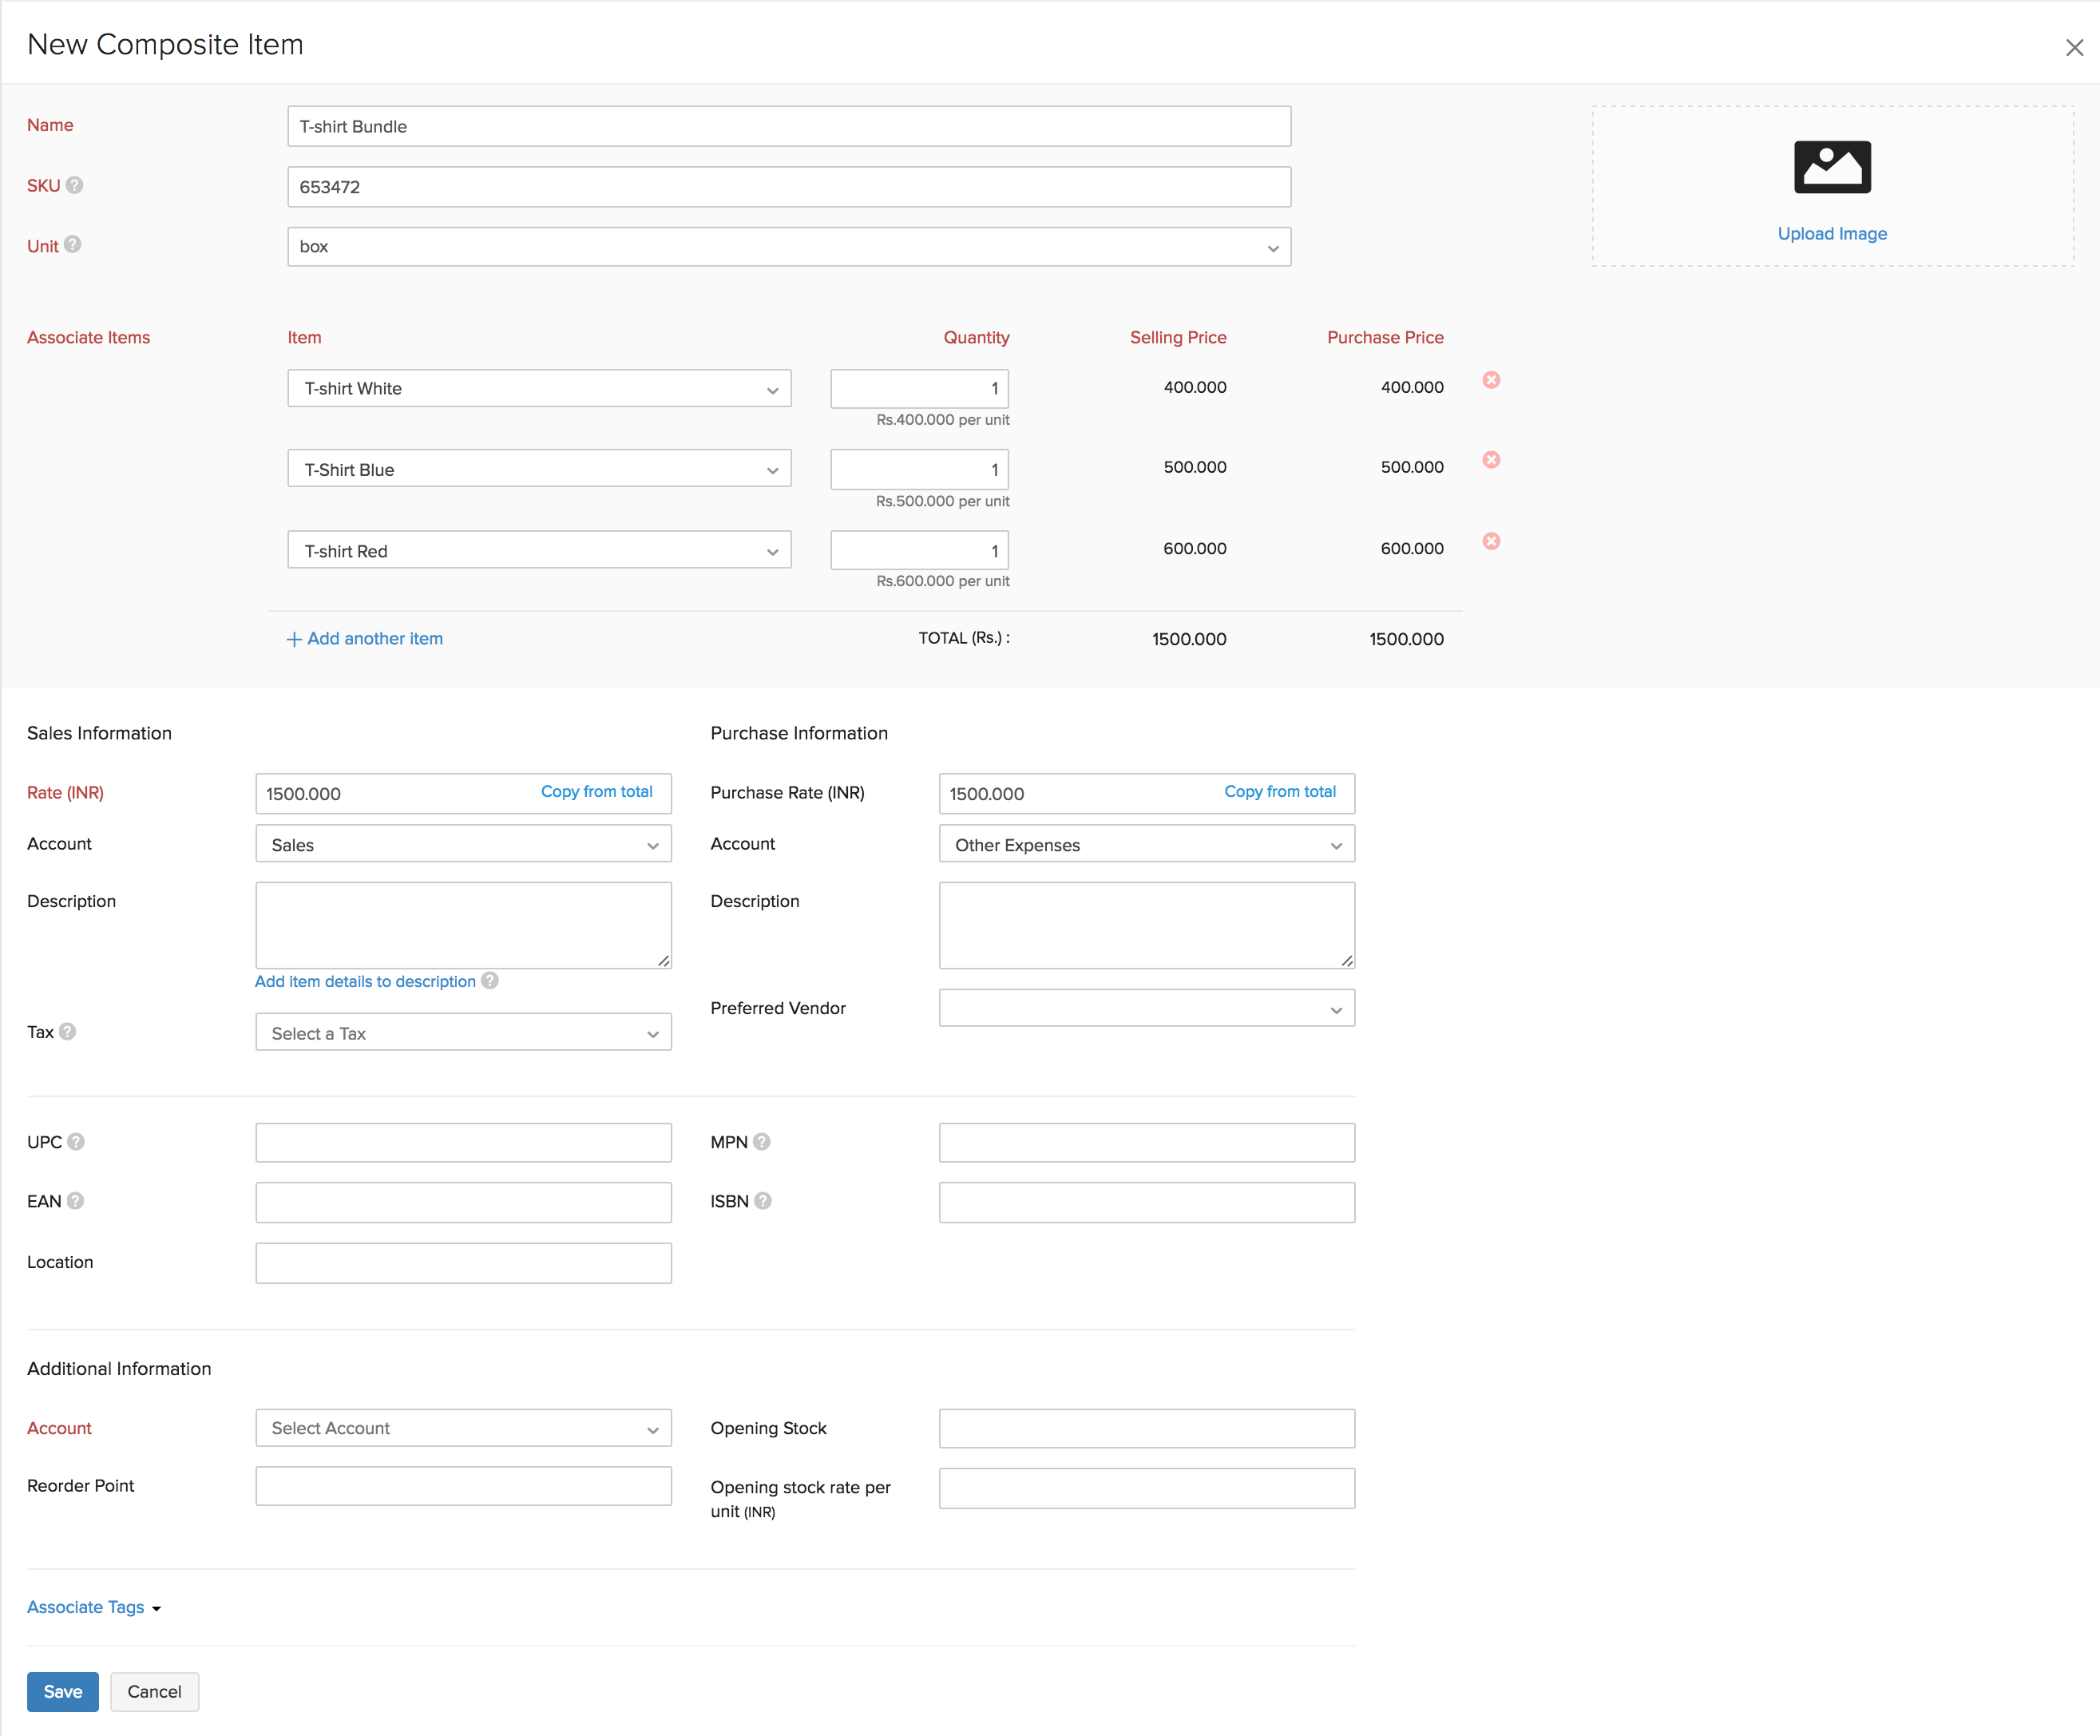This screenshot has width=2100, height=1736.
Task: Remove the T-Shirt Blue line item
Action: [1491, 460]
